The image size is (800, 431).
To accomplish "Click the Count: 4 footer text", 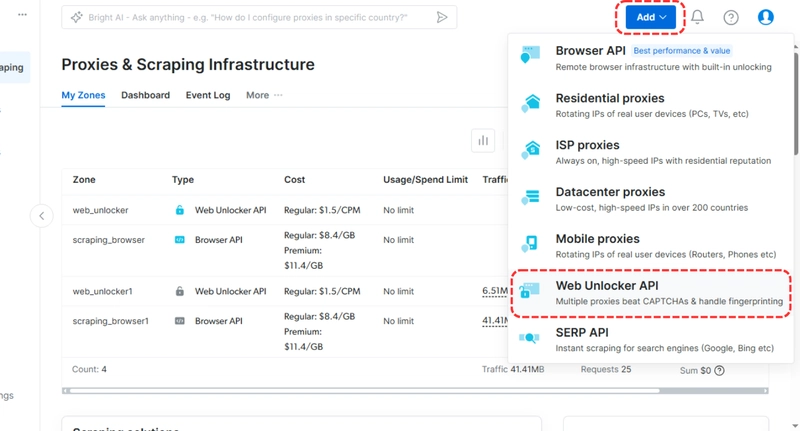I will [x=89, y=369].
